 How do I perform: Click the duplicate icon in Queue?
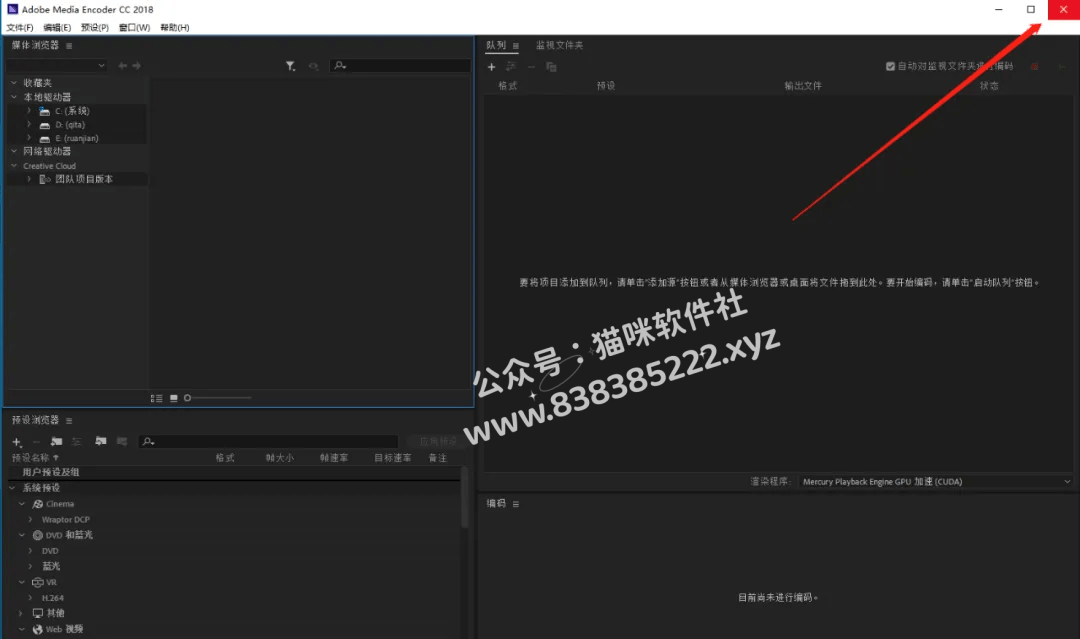click(551, 67)
